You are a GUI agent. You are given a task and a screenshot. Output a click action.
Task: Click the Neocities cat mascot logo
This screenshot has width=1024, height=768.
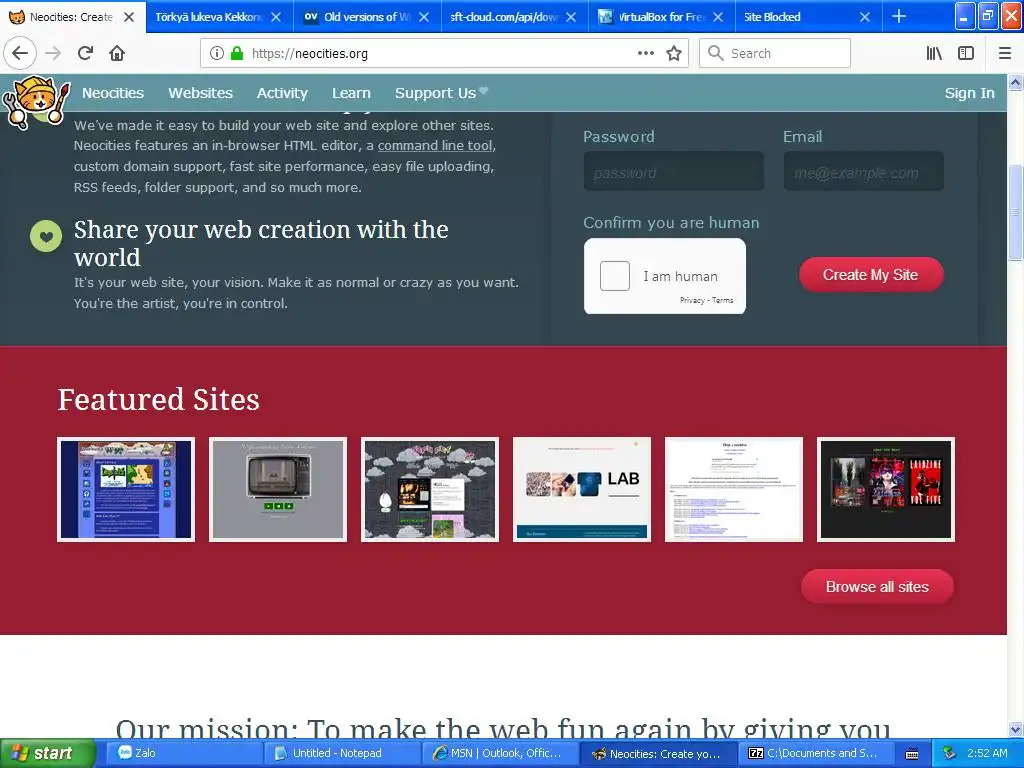pyautogui.click(x=36, y=101)
